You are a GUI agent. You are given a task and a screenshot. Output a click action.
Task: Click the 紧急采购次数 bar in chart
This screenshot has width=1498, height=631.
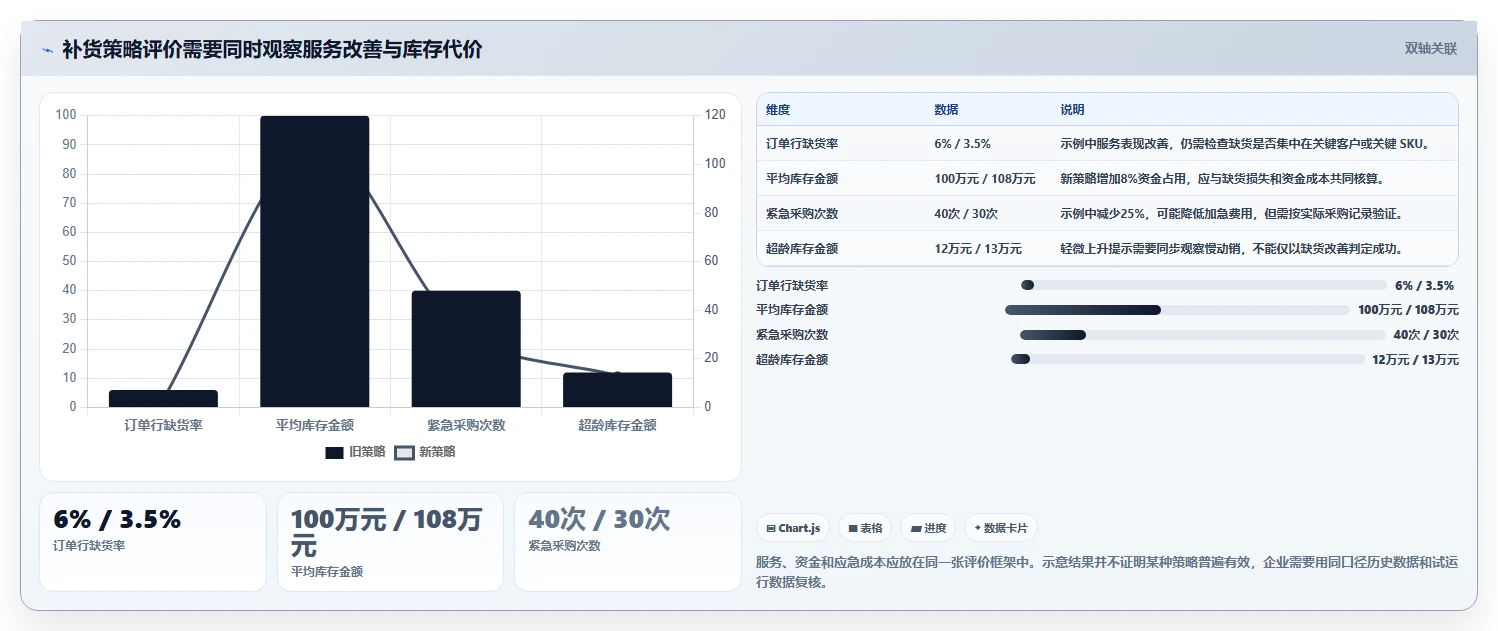[x=466, y=349]
